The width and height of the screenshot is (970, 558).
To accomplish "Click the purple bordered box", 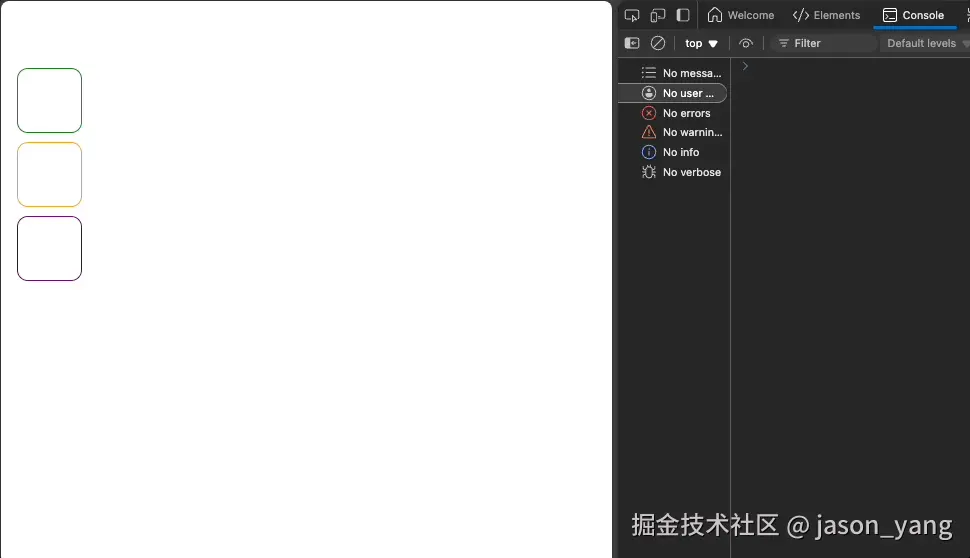I will (x=49, y=249).
